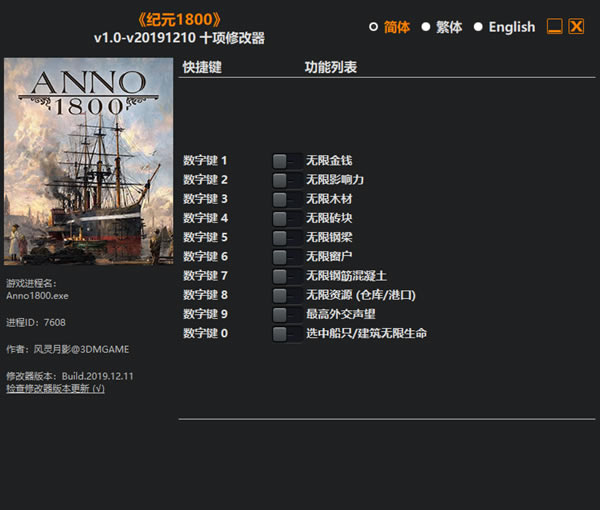The height and width of the screenshot is (510, 600).
Task: Toggle 无限影响力 cheat switch
Action: (x=287, y=180)
